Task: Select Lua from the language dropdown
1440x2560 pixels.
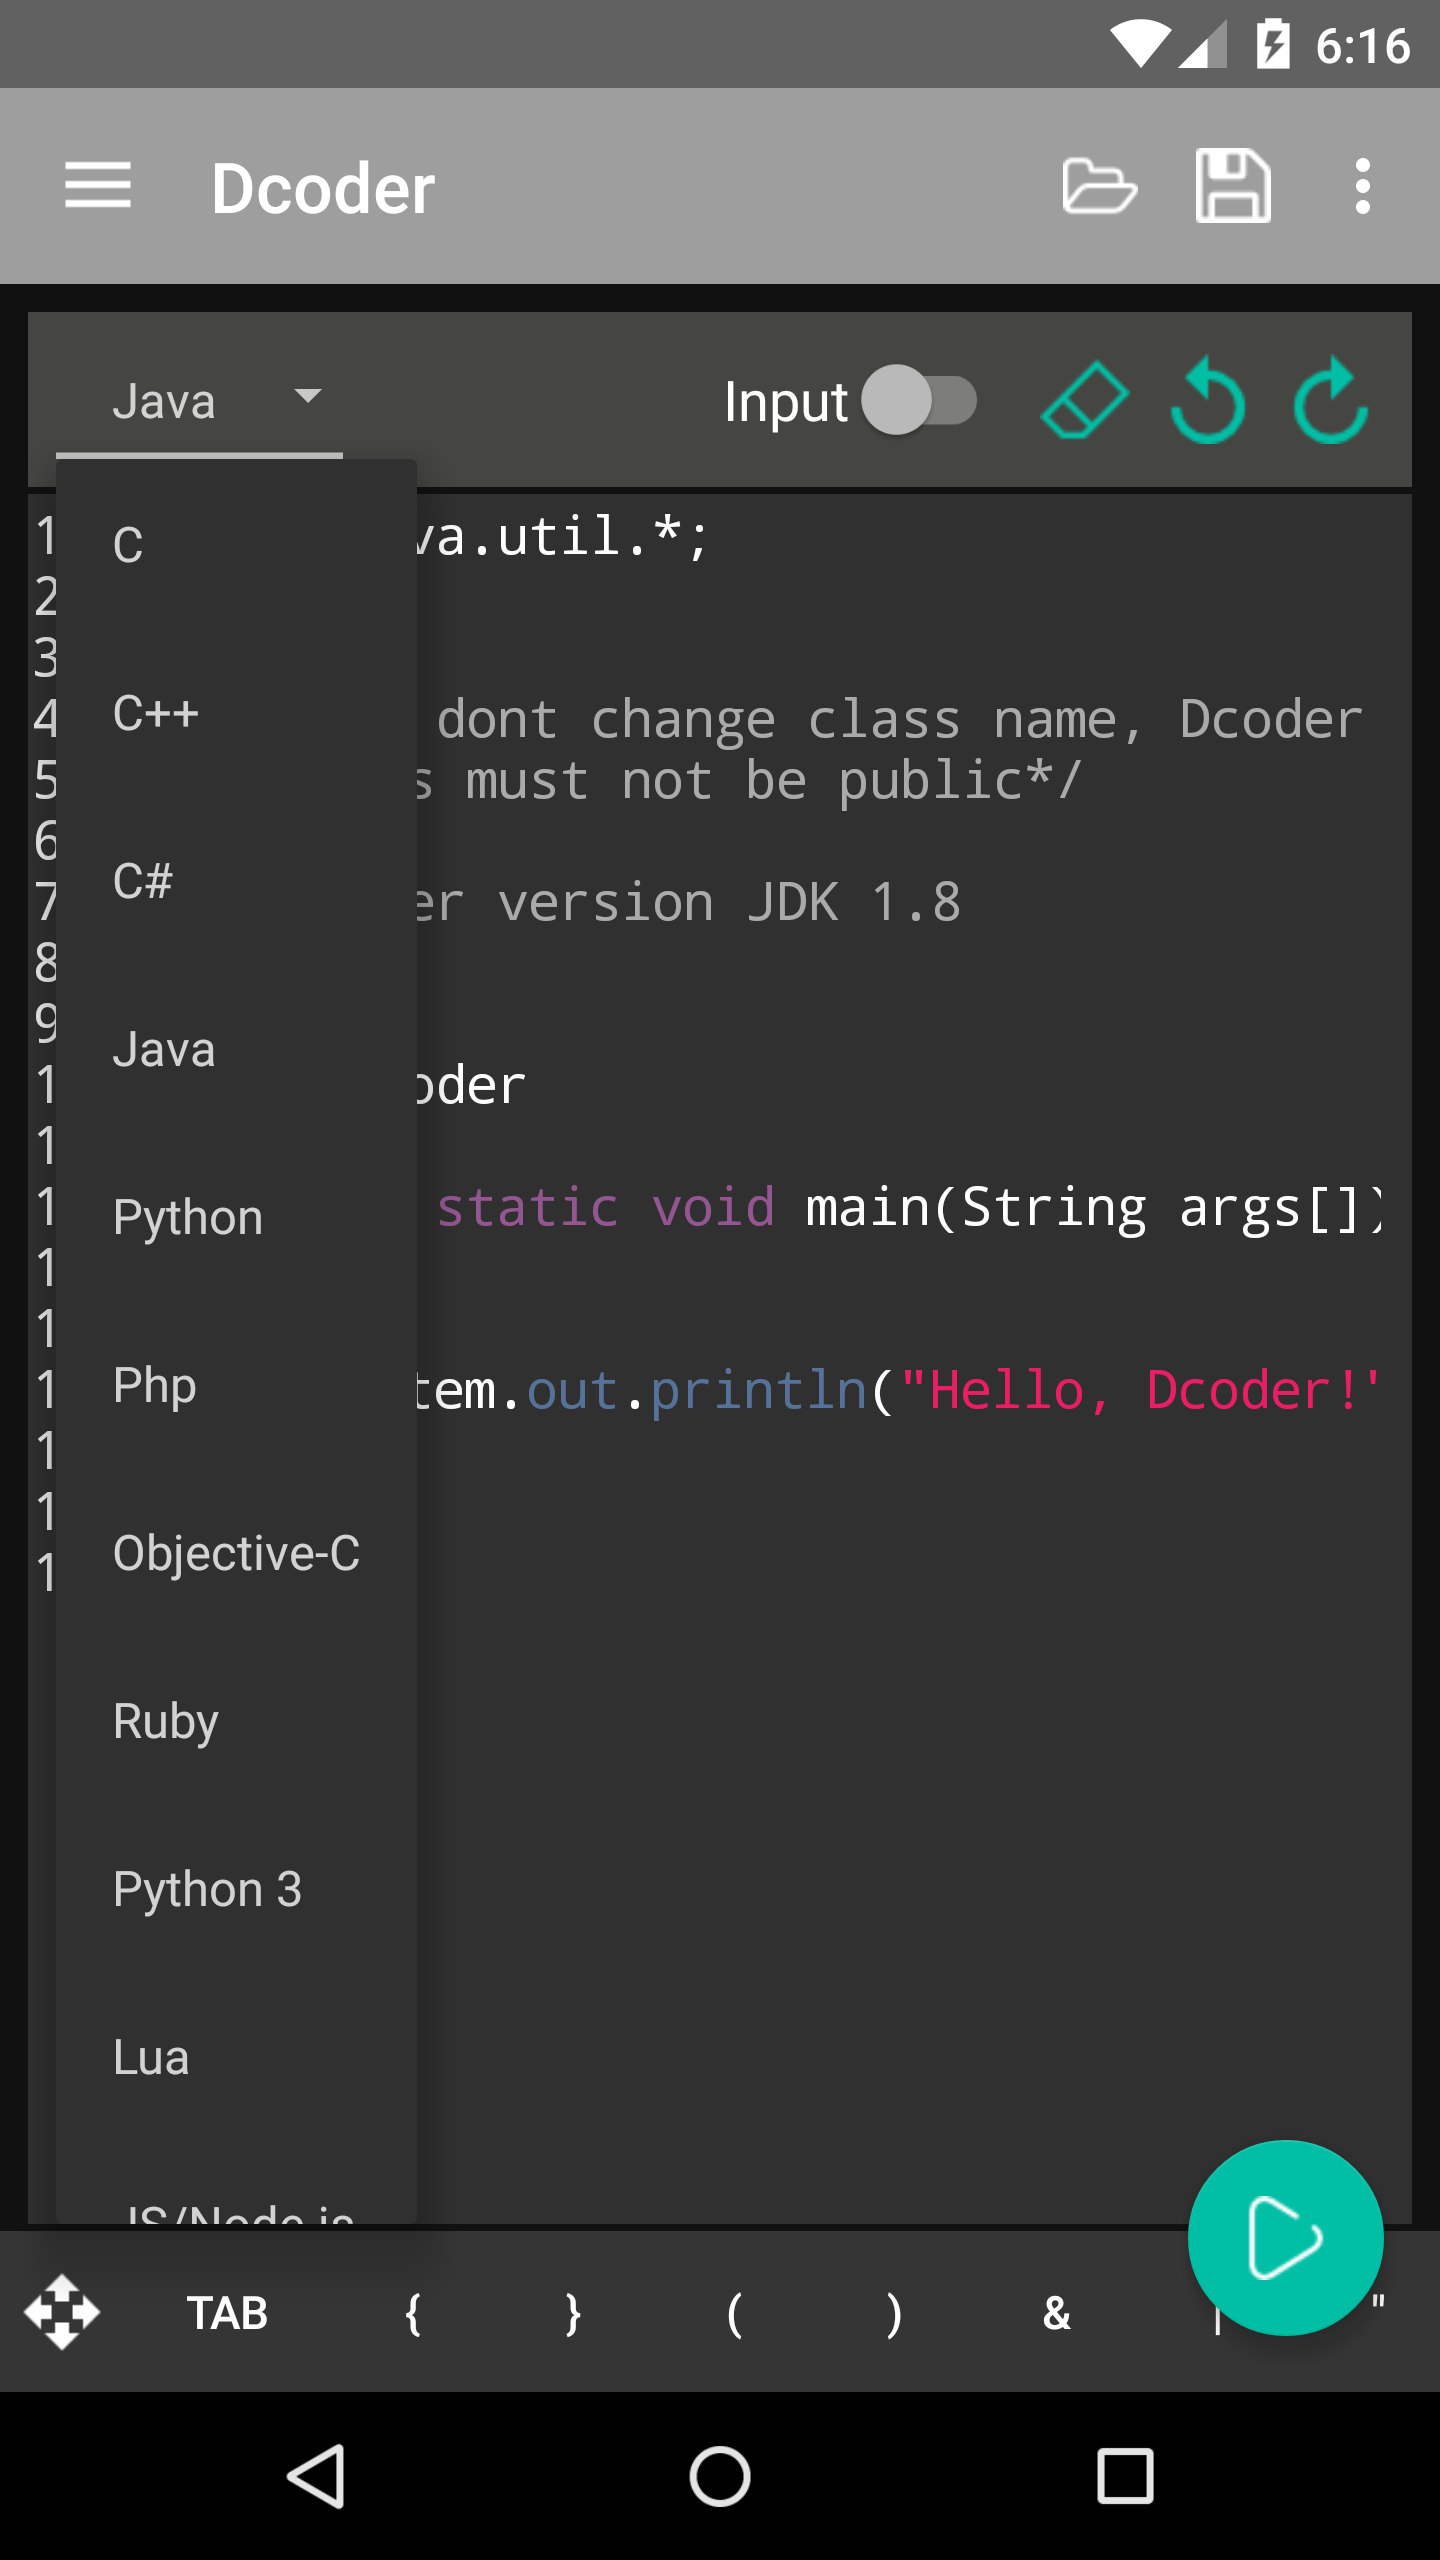Action: (150, 2057)
